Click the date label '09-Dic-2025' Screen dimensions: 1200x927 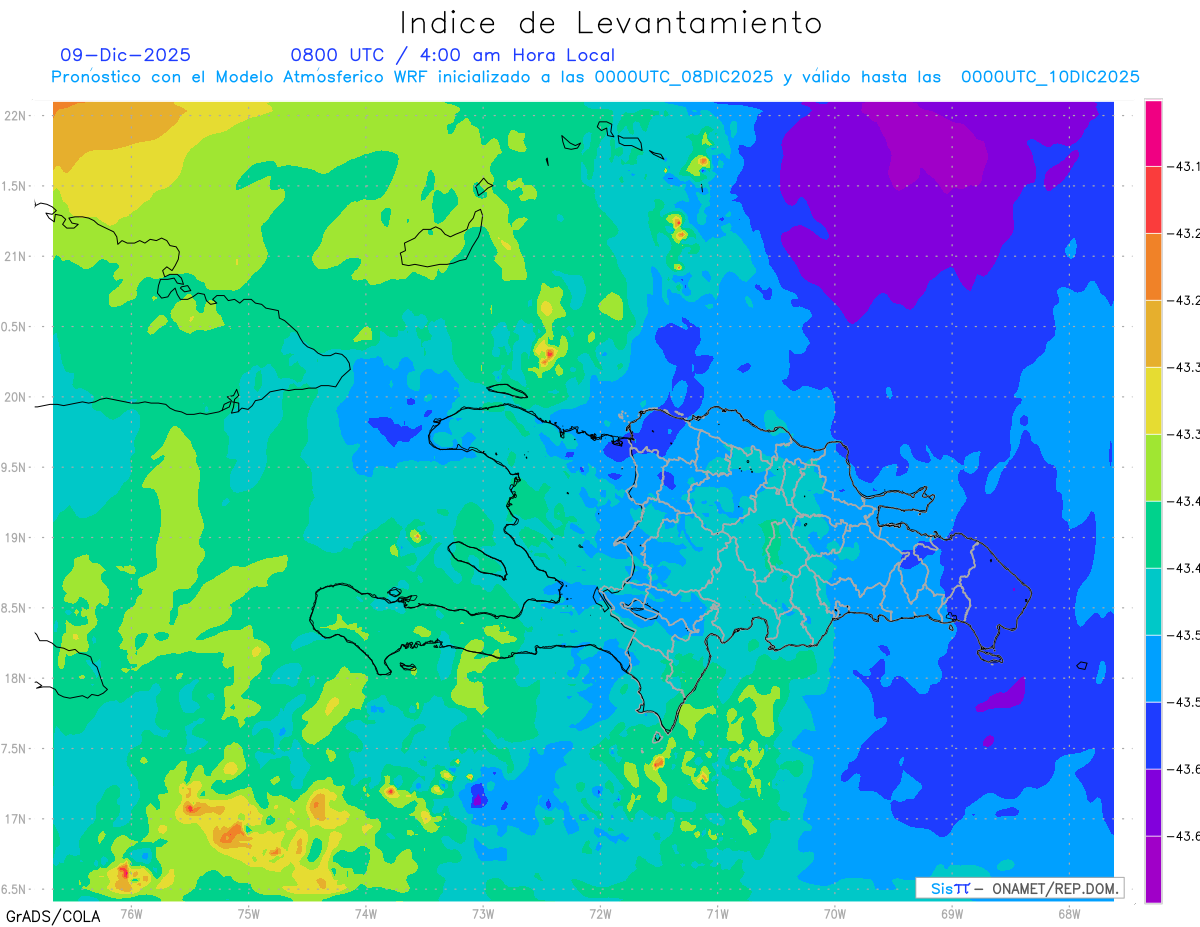(x=125, y=55)
